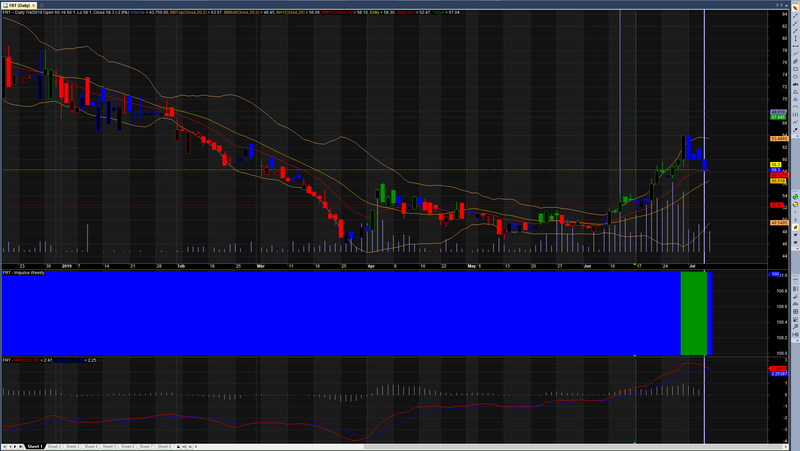Open the chart window list dropdown arrow

click(x=786, y=5)
